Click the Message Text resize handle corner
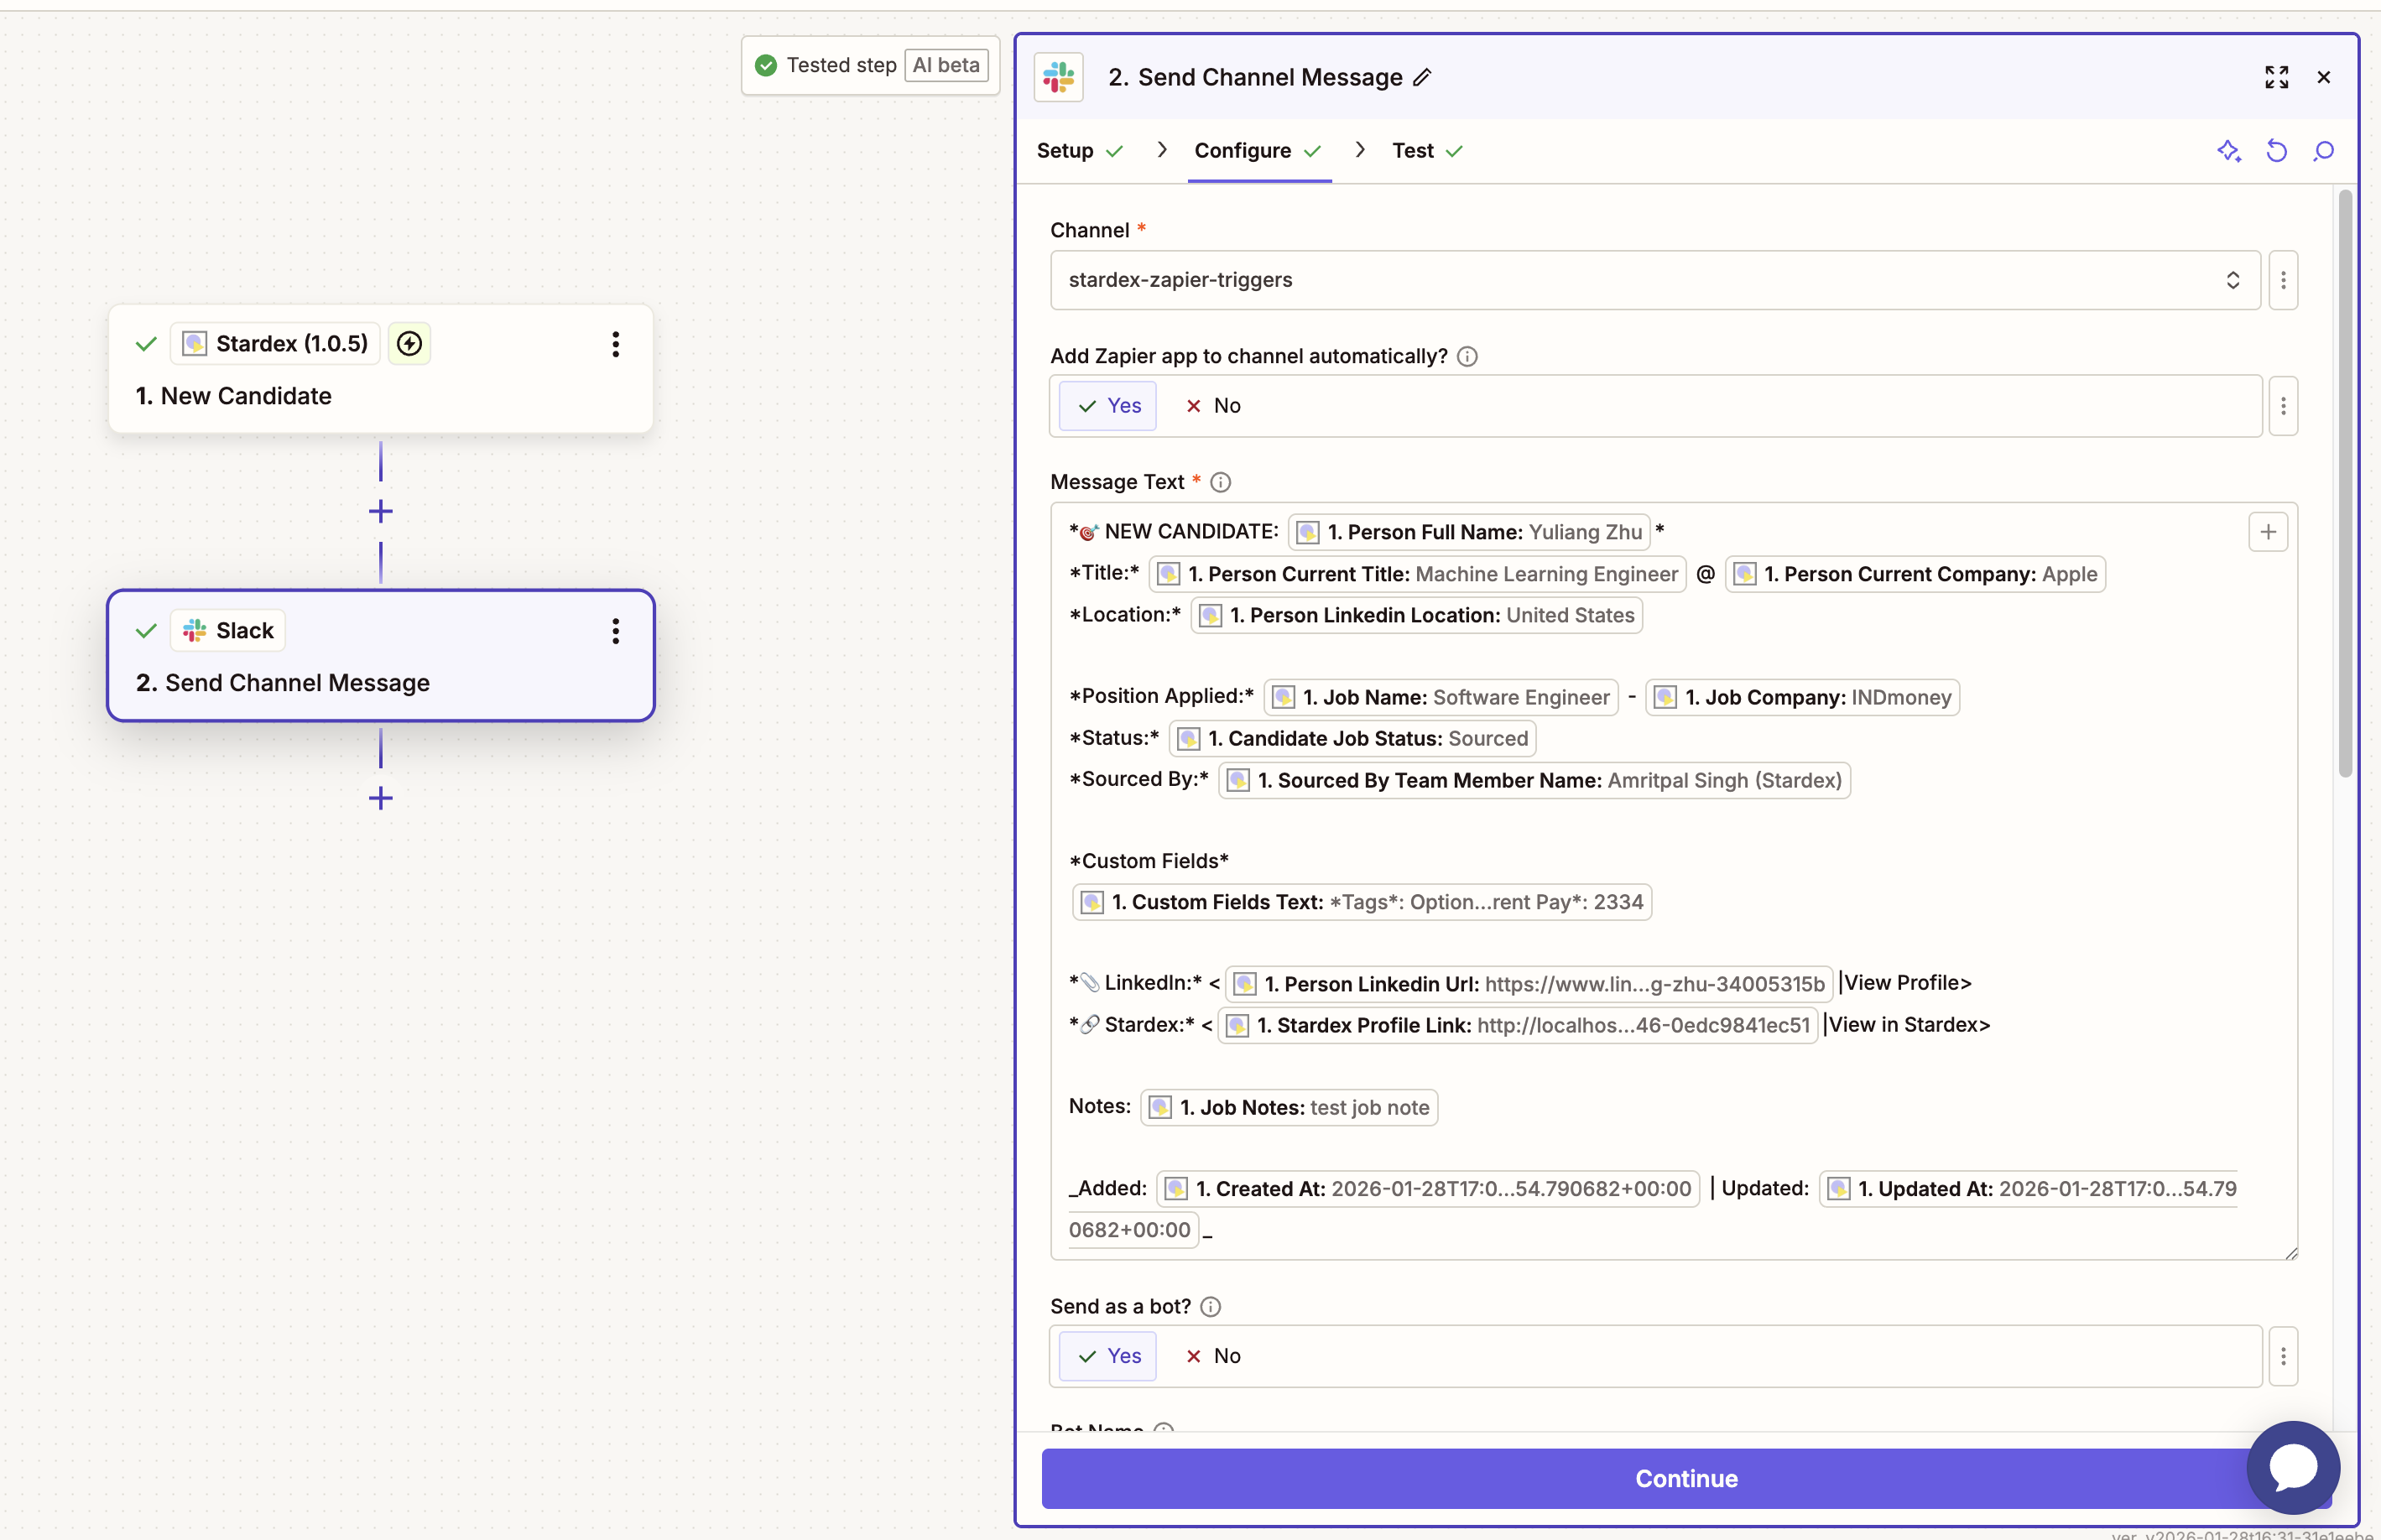 [x=2291, y=1252]
